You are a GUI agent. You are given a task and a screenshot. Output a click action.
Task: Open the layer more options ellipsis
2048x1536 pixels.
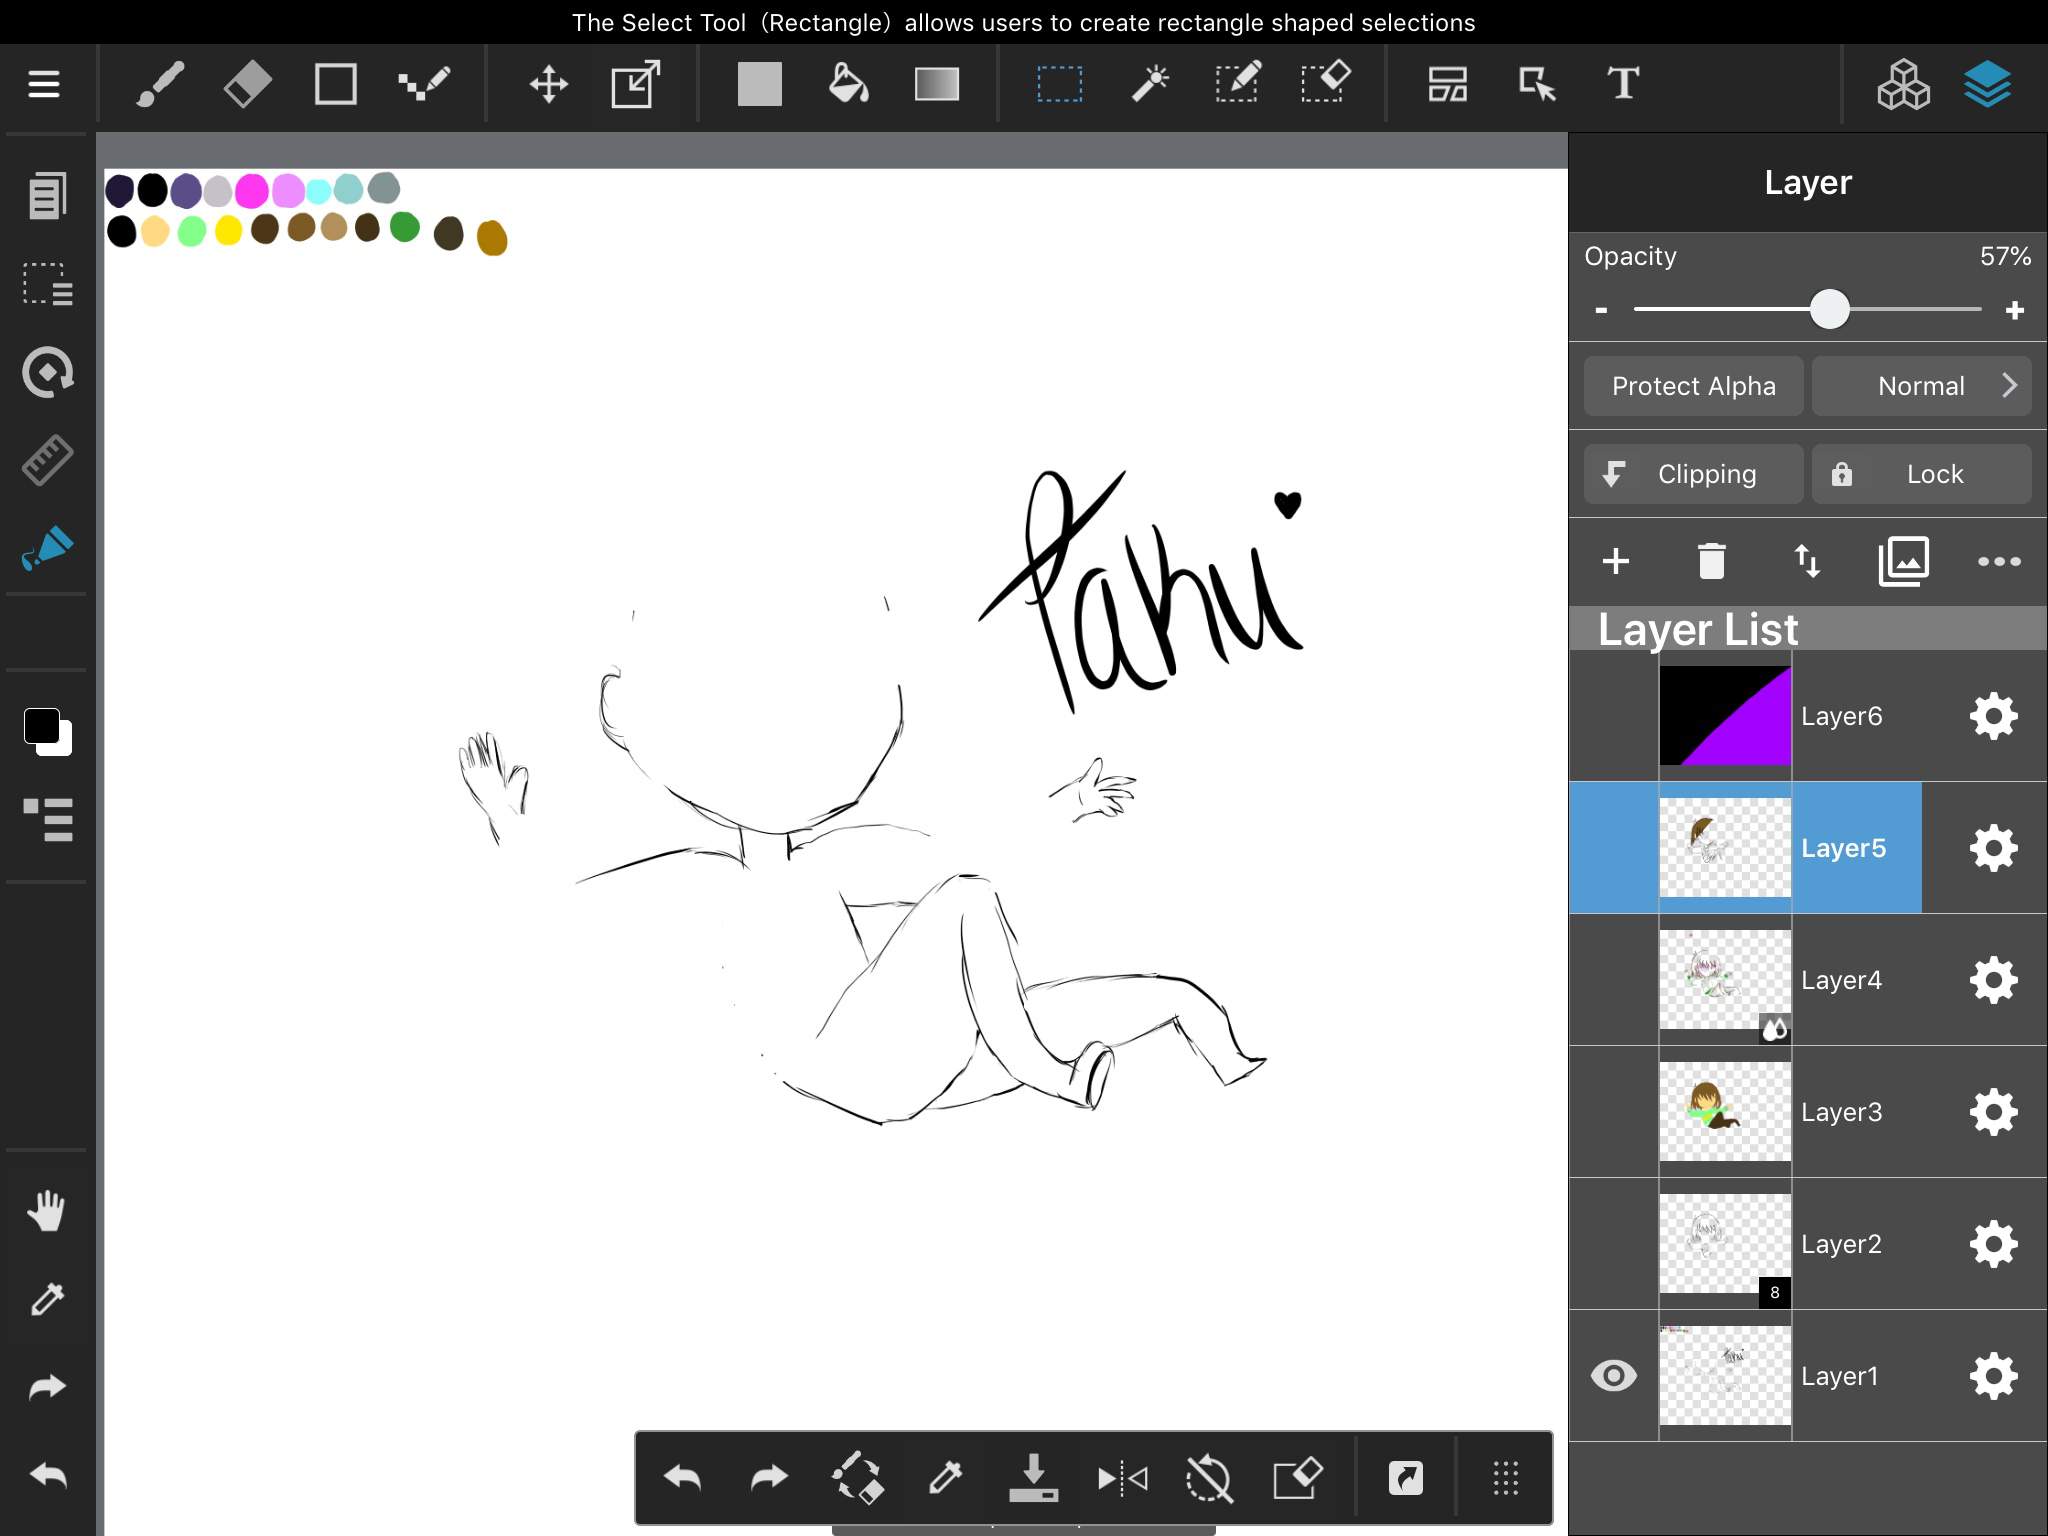tap(1999, 561)
